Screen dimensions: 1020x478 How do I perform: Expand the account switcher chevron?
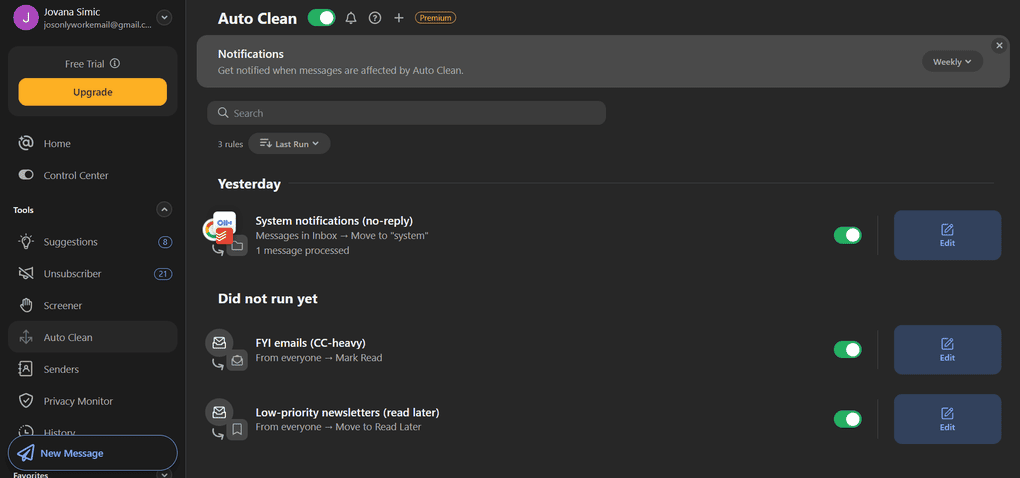(x=164, y=18)
